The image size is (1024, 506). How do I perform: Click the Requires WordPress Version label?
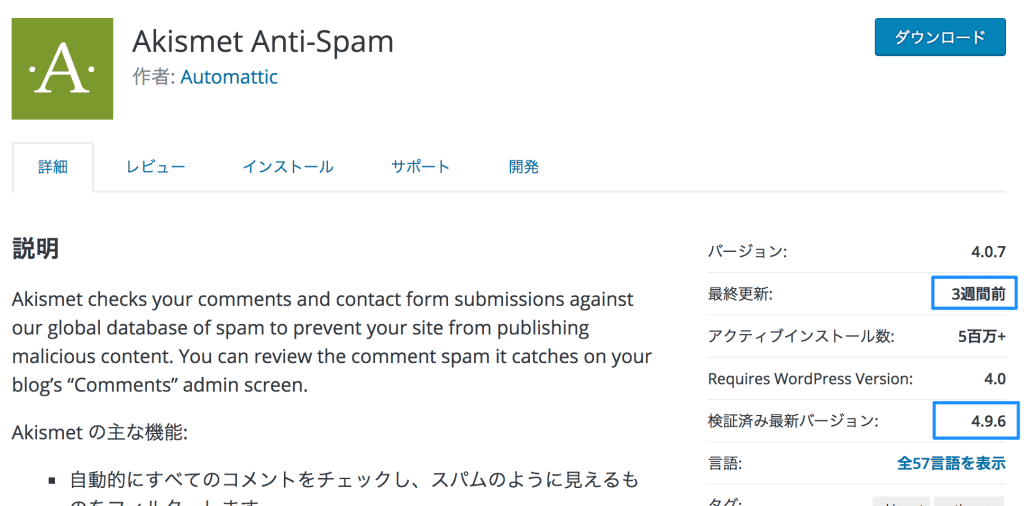810,379
